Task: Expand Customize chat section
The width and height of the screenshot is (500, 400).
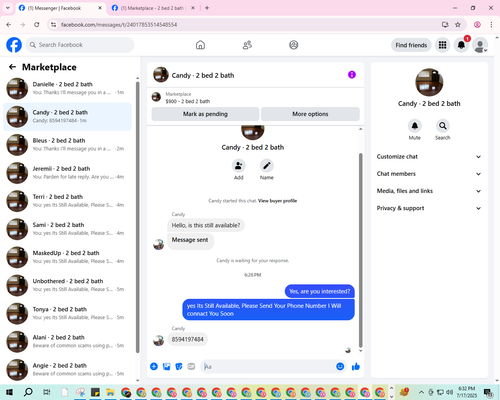Action: [x=429, y=157]
